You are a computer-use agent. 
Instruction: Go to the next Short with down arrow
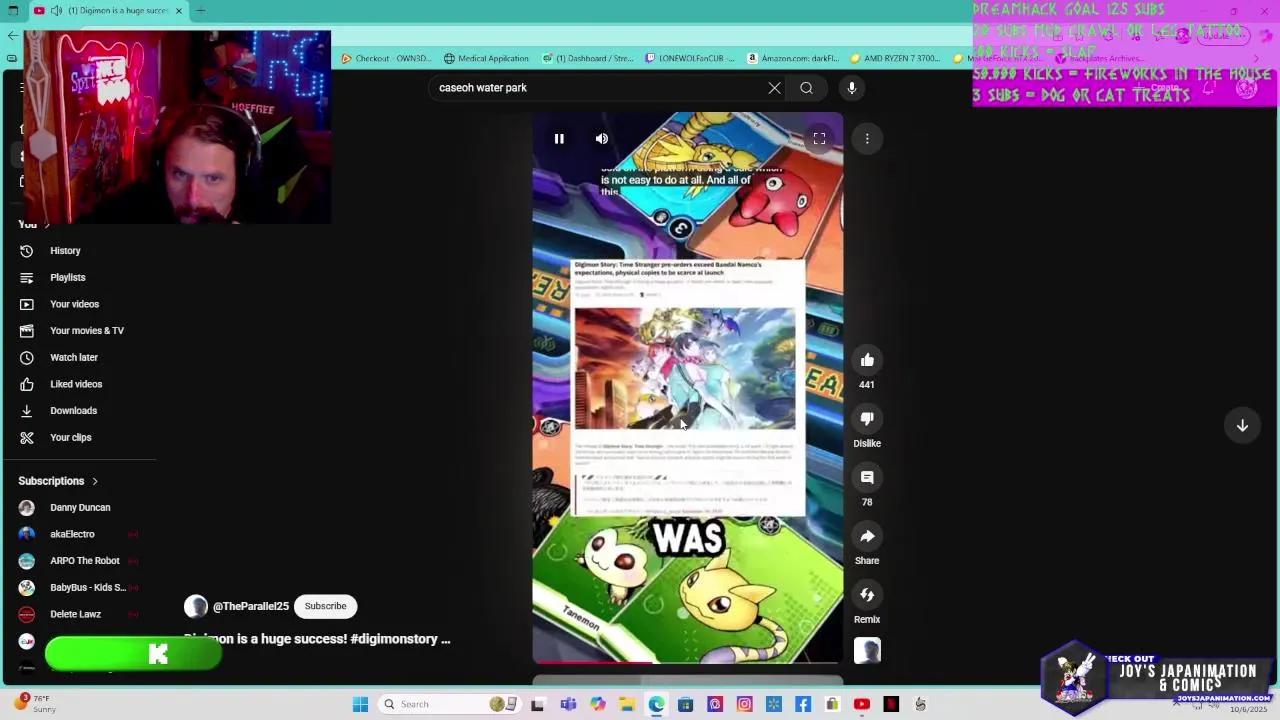(x=1242, y=426)
